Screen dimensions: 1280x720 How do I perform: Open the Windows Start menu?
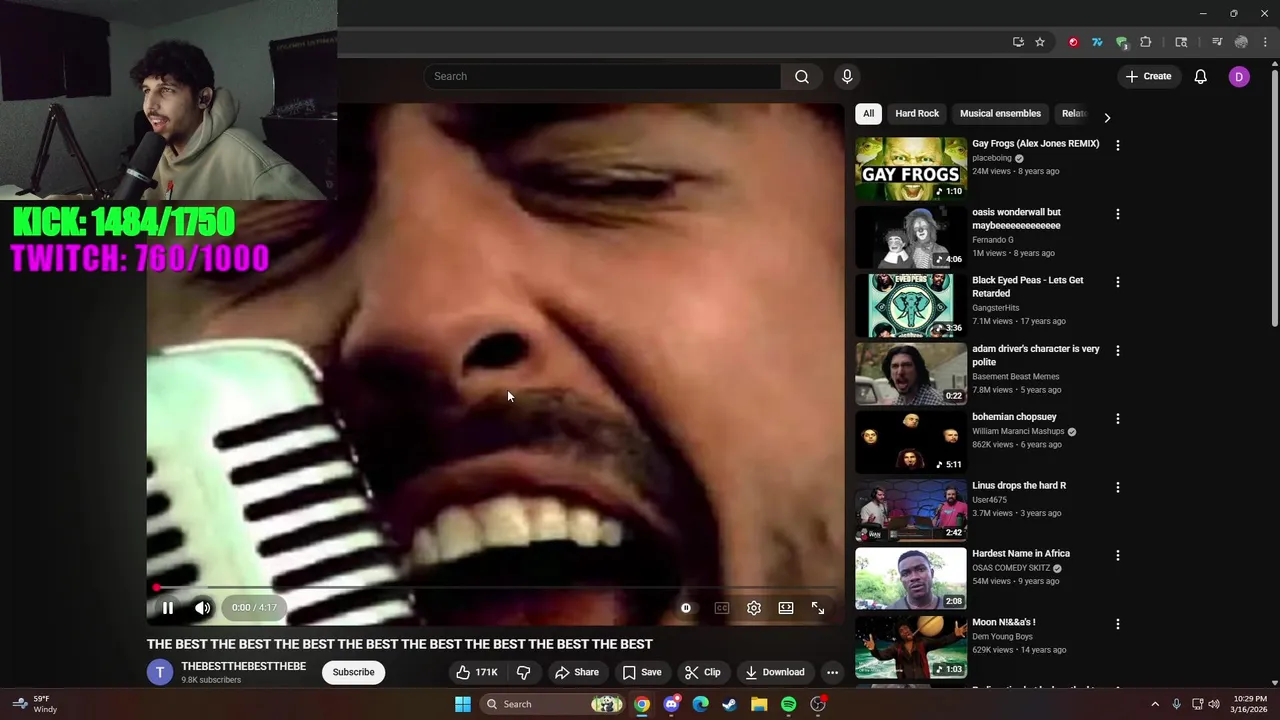[463, 704]
